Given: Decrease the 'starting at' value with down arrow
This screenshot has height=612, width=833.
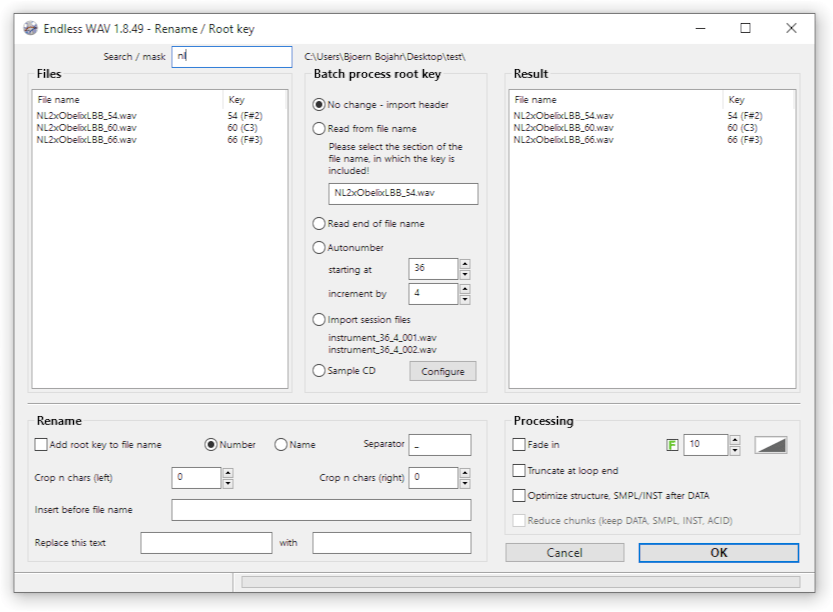Looking at the screenshot, I should [465, 274].
